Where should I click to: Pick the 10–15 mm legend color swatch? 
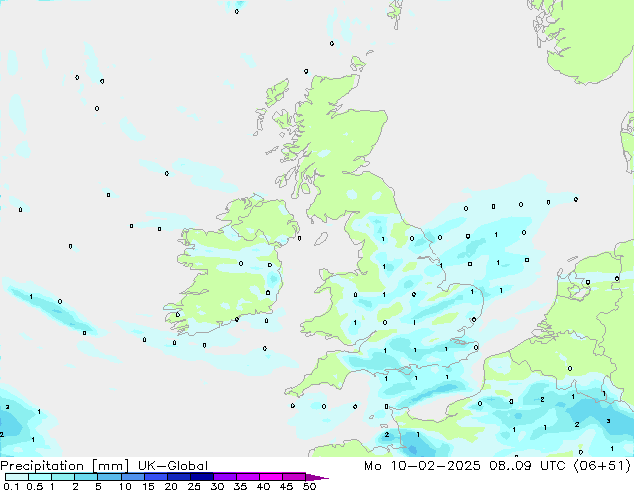(132, 477)
